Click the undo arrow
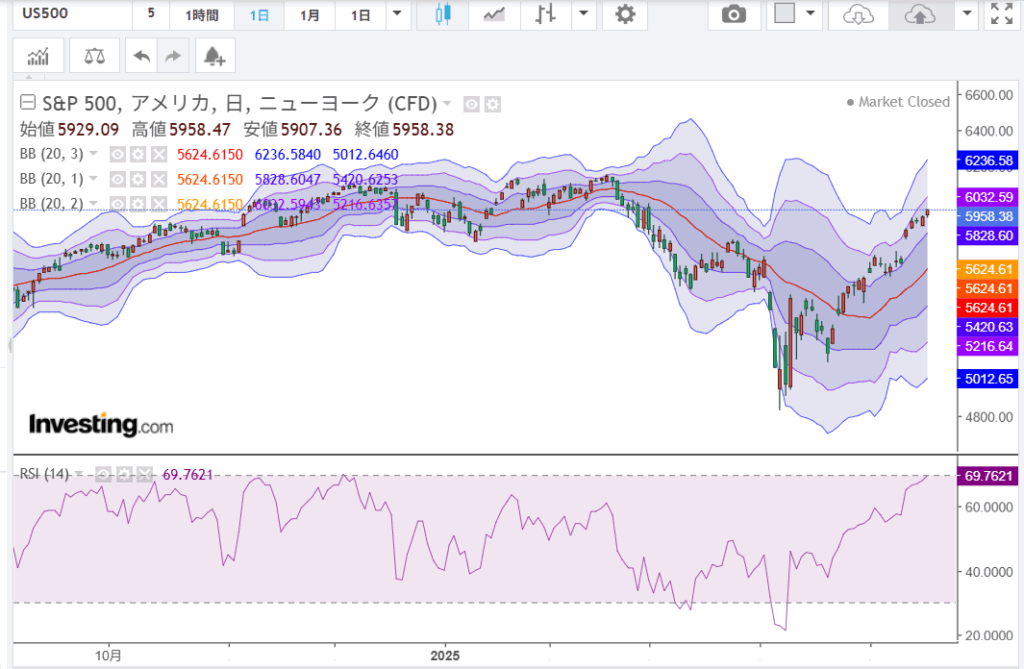 coord(141,56)
